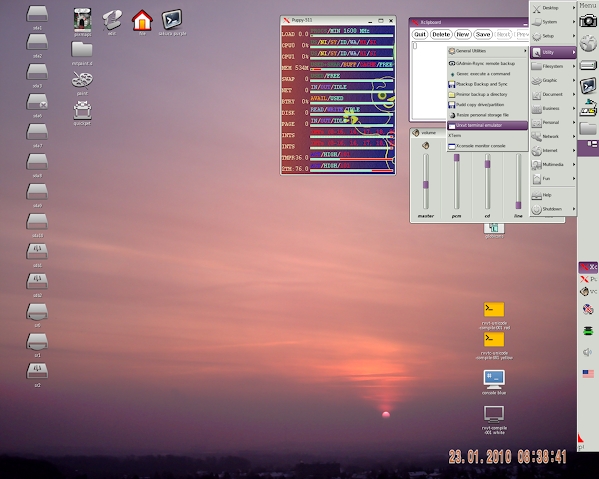The width and height of the screenshot is (599, 479).
Task: Click Quit button in Xclipboard
Action: pos(420,34)
